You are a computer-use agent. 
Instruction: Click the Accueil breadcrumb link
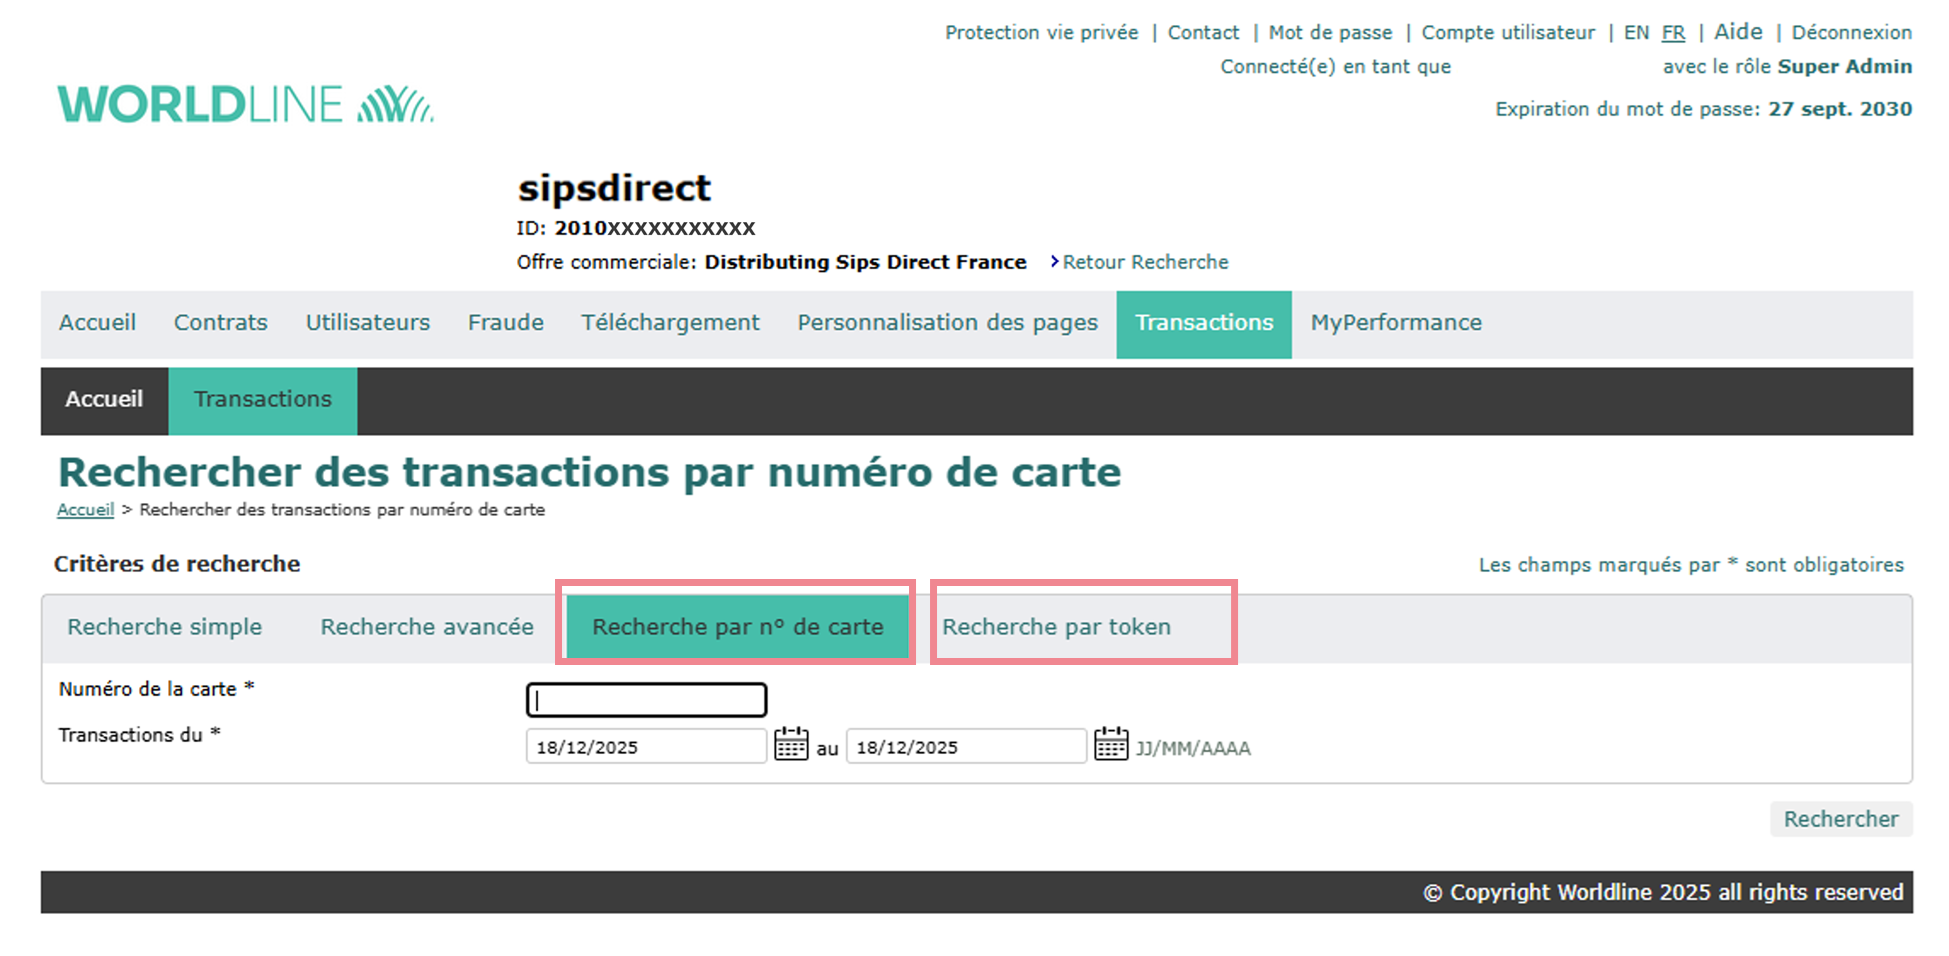point(85,510)
